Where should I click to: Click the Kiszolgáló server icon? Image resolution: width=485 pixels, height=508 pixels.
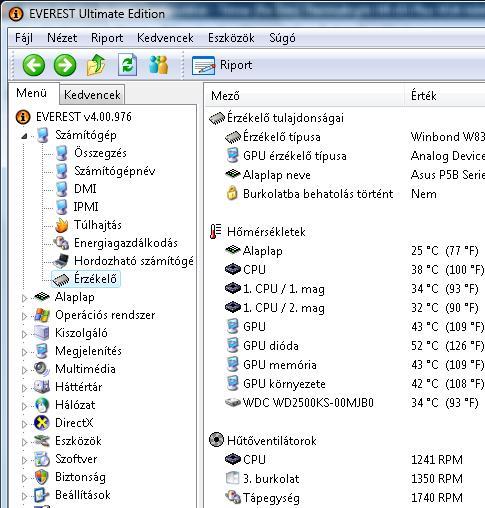coord(42,333)
